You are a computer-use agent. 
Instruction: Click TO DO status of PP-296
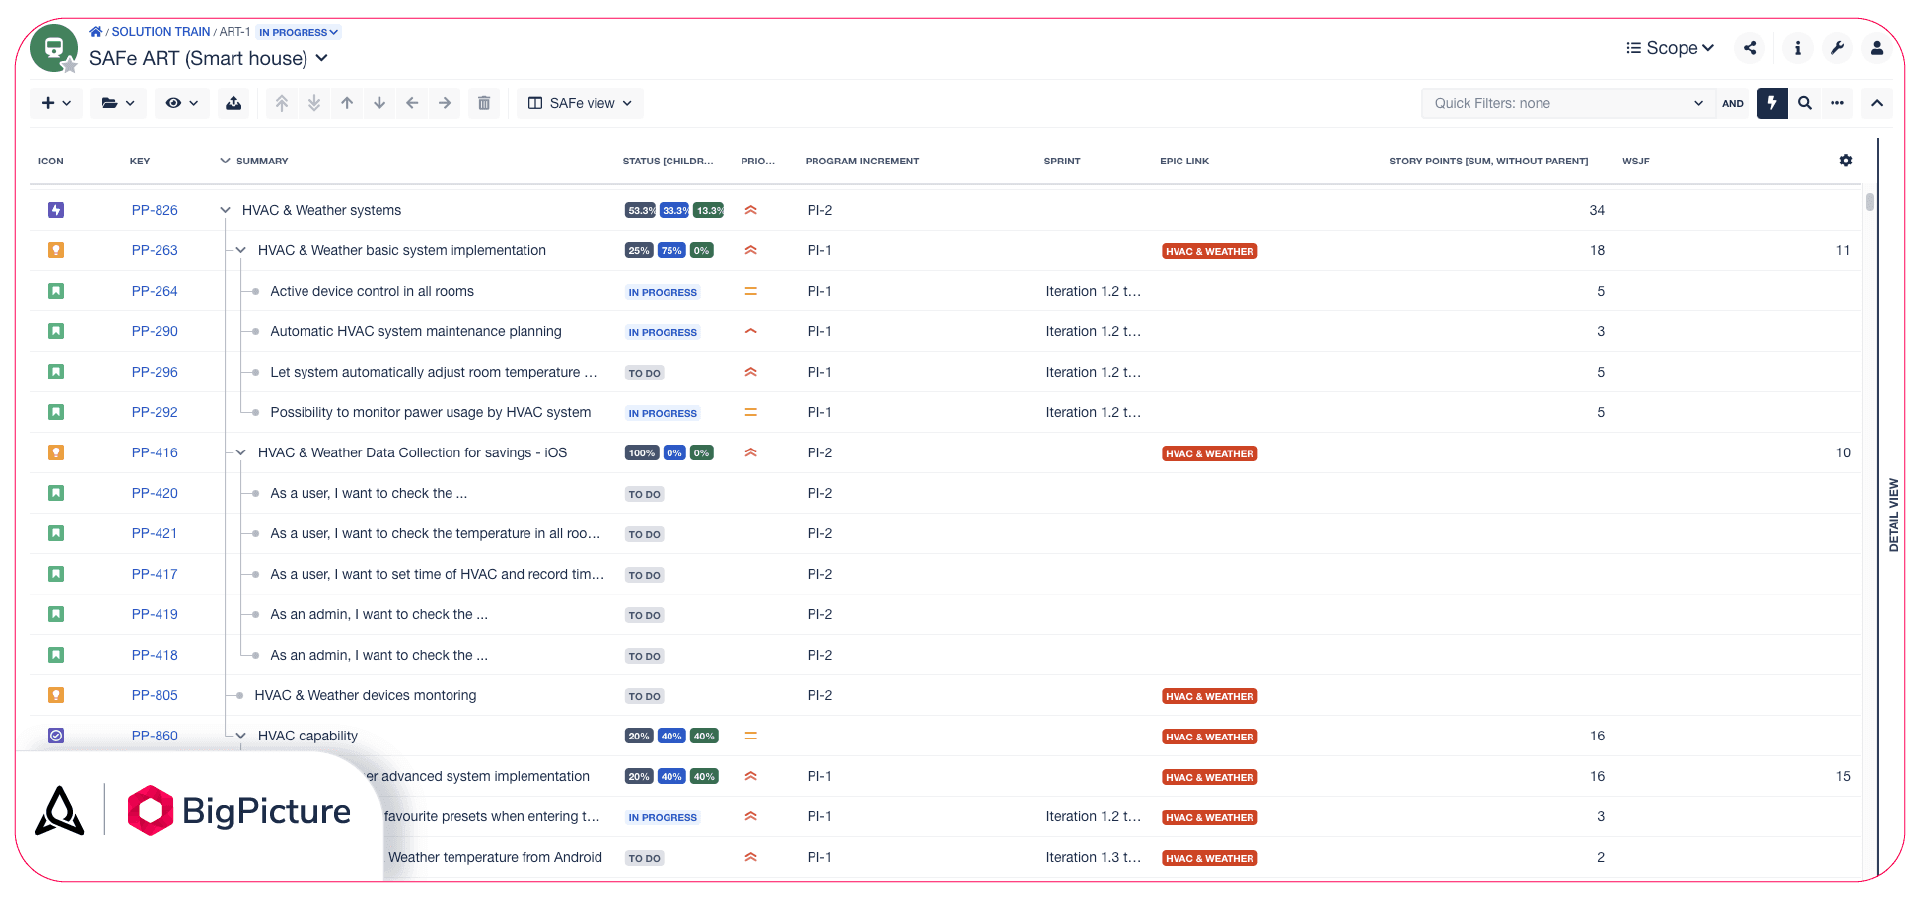click(644, 373)
